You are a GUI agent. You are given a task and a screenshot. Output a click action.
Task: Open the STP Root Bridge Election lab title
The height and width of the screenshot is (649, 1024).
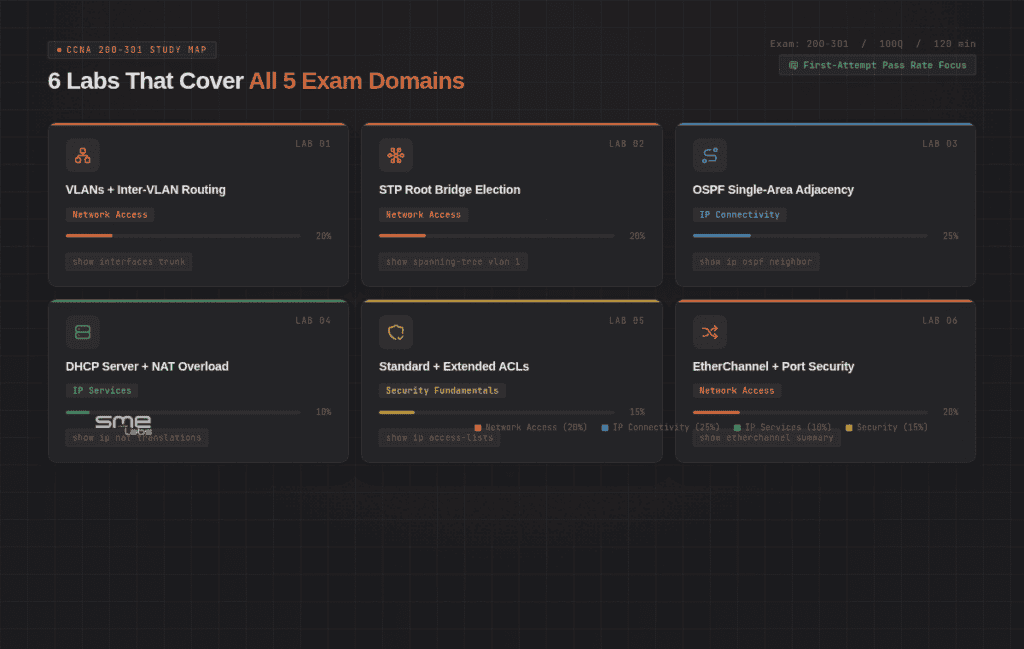click(x=449, y=189)
